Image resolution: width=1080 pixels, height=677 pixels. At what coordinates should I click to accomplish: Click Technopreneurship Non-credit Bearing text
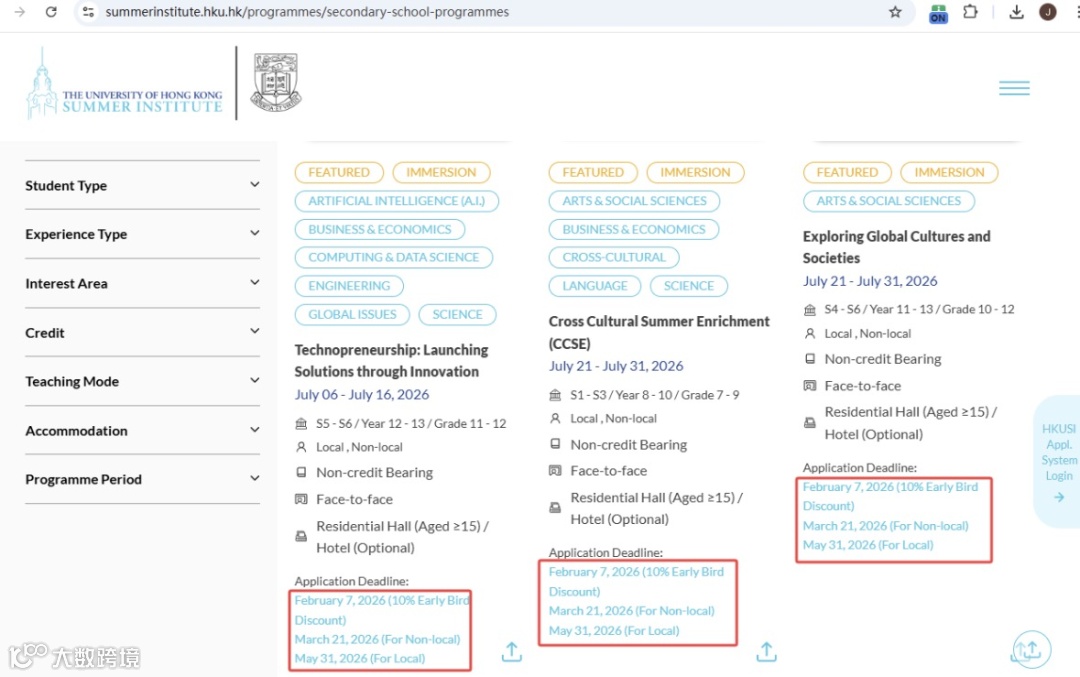click(x=375, y=472)
